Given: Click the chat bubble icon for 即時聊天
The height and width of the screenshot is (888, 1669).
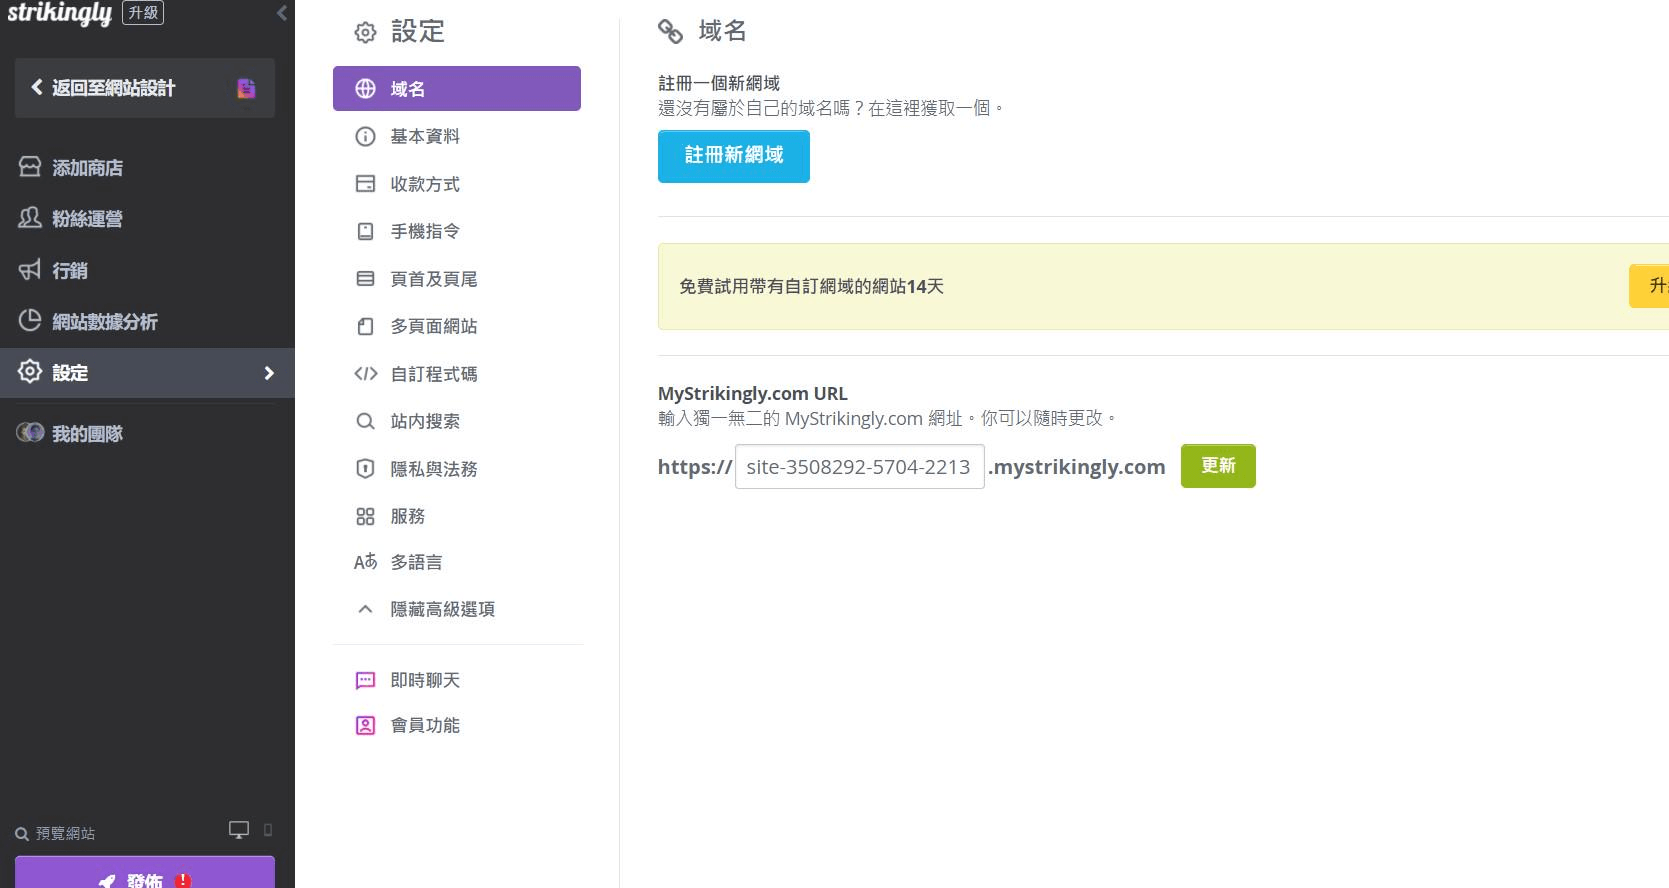Looking at the screenshot, I should 365,680.
